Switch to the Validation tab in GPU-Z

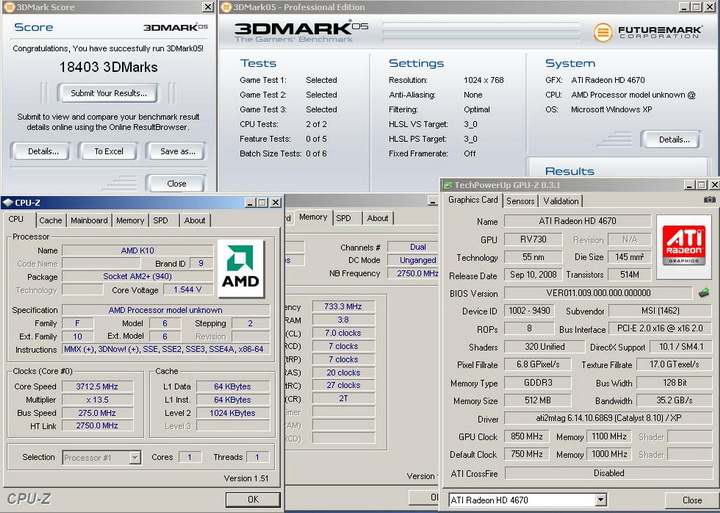click(561, 201)
